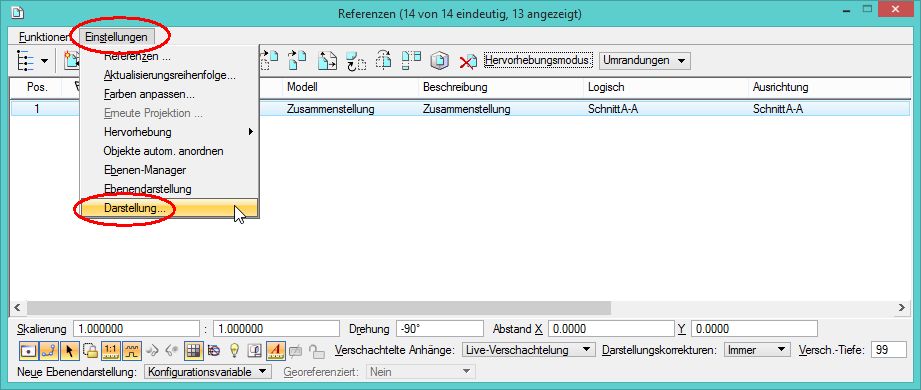Select the Scale Reference tool icon

pyautogui.click(x=327, y=60)
